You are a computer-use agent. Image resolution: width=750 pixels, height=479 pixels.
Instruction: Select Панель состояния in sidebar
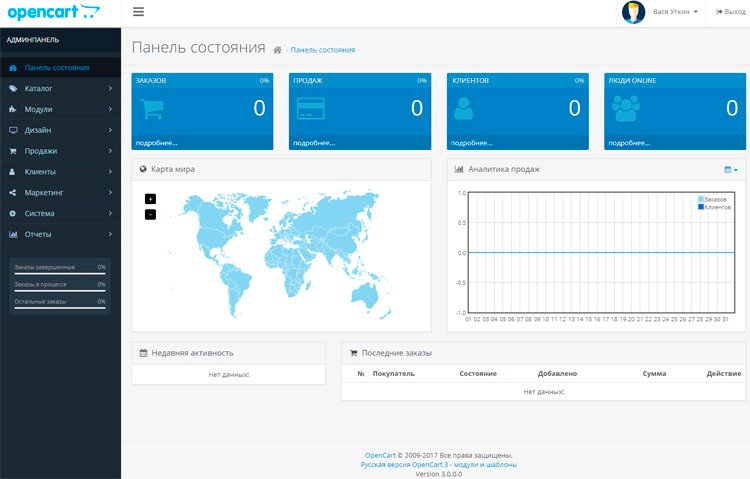coord(60,68)
